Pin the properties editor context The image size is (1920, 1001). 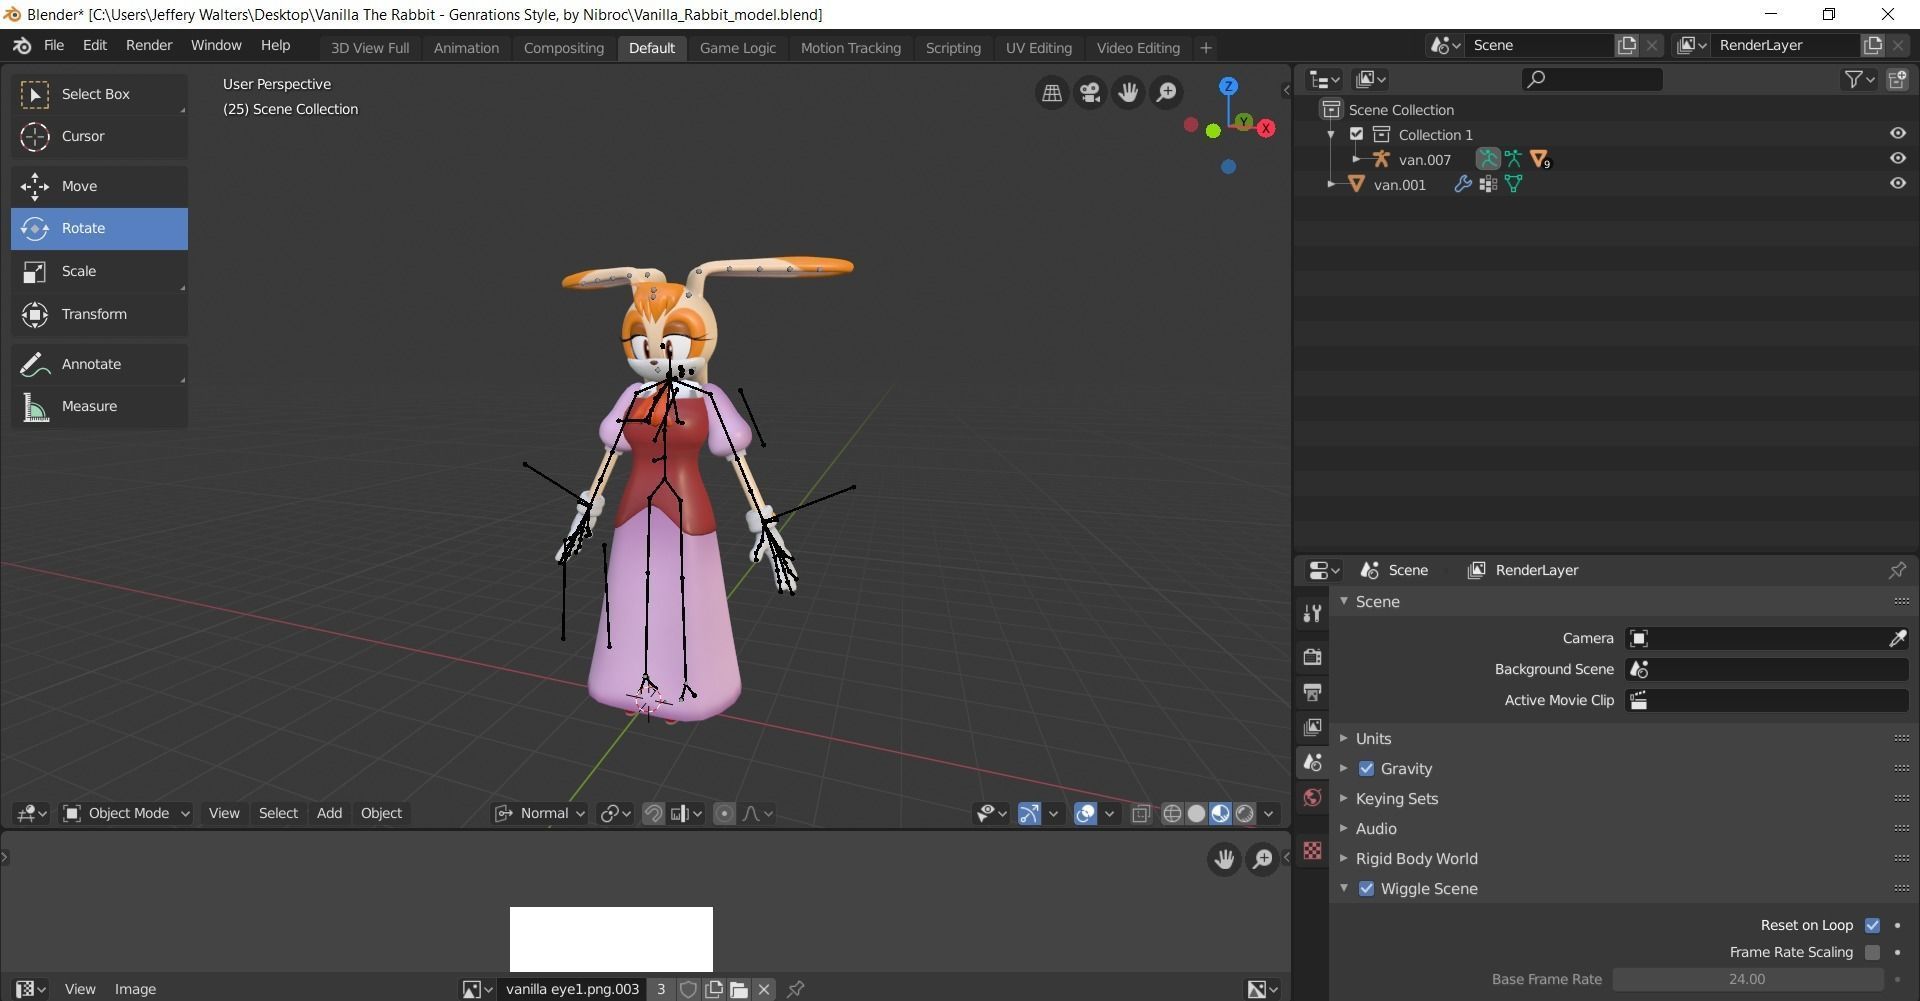[x=1897, y=570]
